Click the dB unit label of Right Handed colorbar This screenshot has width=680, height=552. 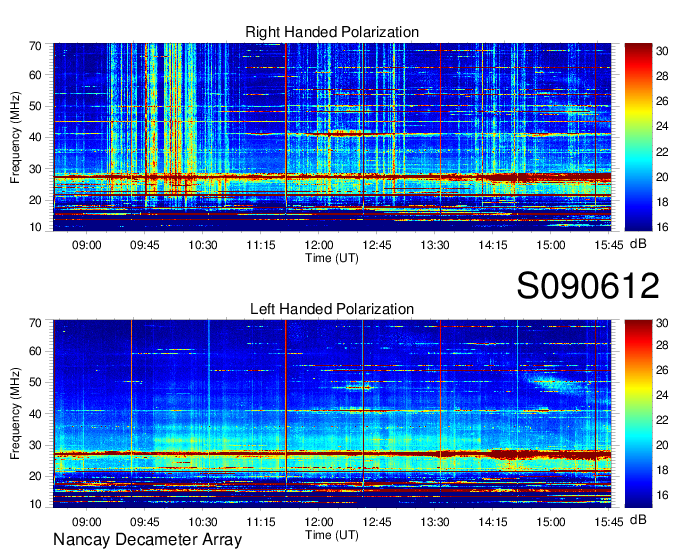638,244
